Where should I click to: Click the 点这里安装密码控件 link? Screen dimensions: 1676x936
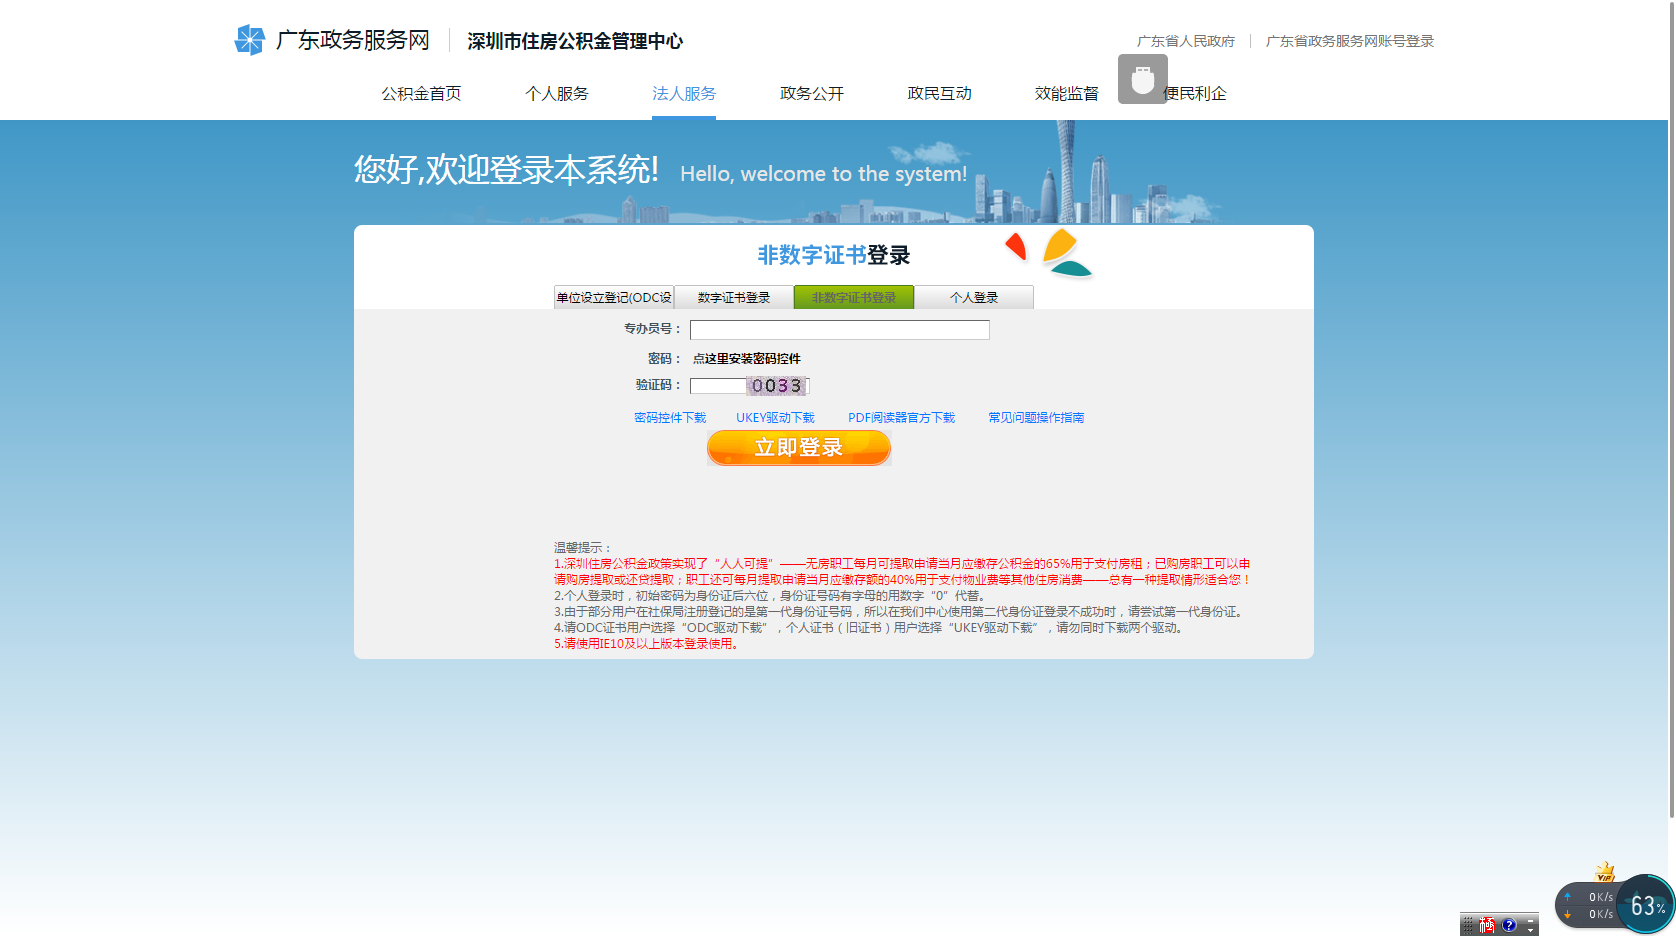[x=746, y=359]
